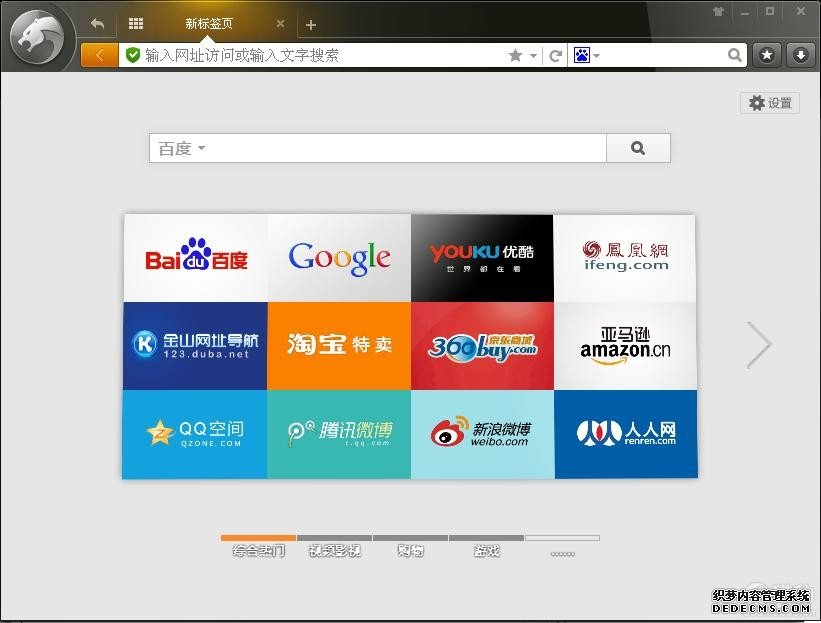This screenshot has width=821, height=623.
Task: Select the 游戏 category tab
Action: click(x=486, y=547)
